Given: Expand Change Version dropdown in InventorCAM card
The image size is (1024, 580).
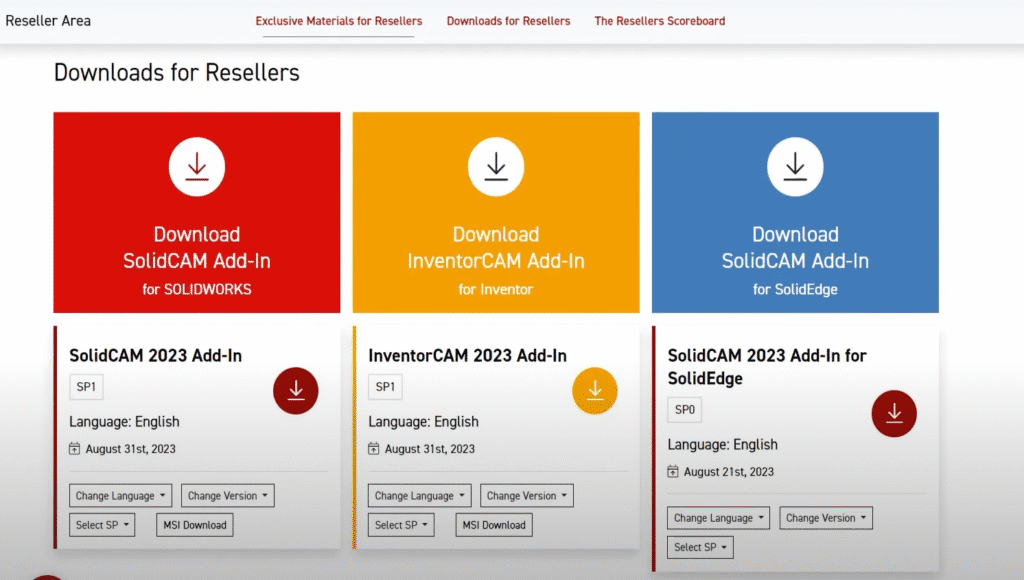Looking at the screenshot, I should pyautogui.click(x=527, y=496).
